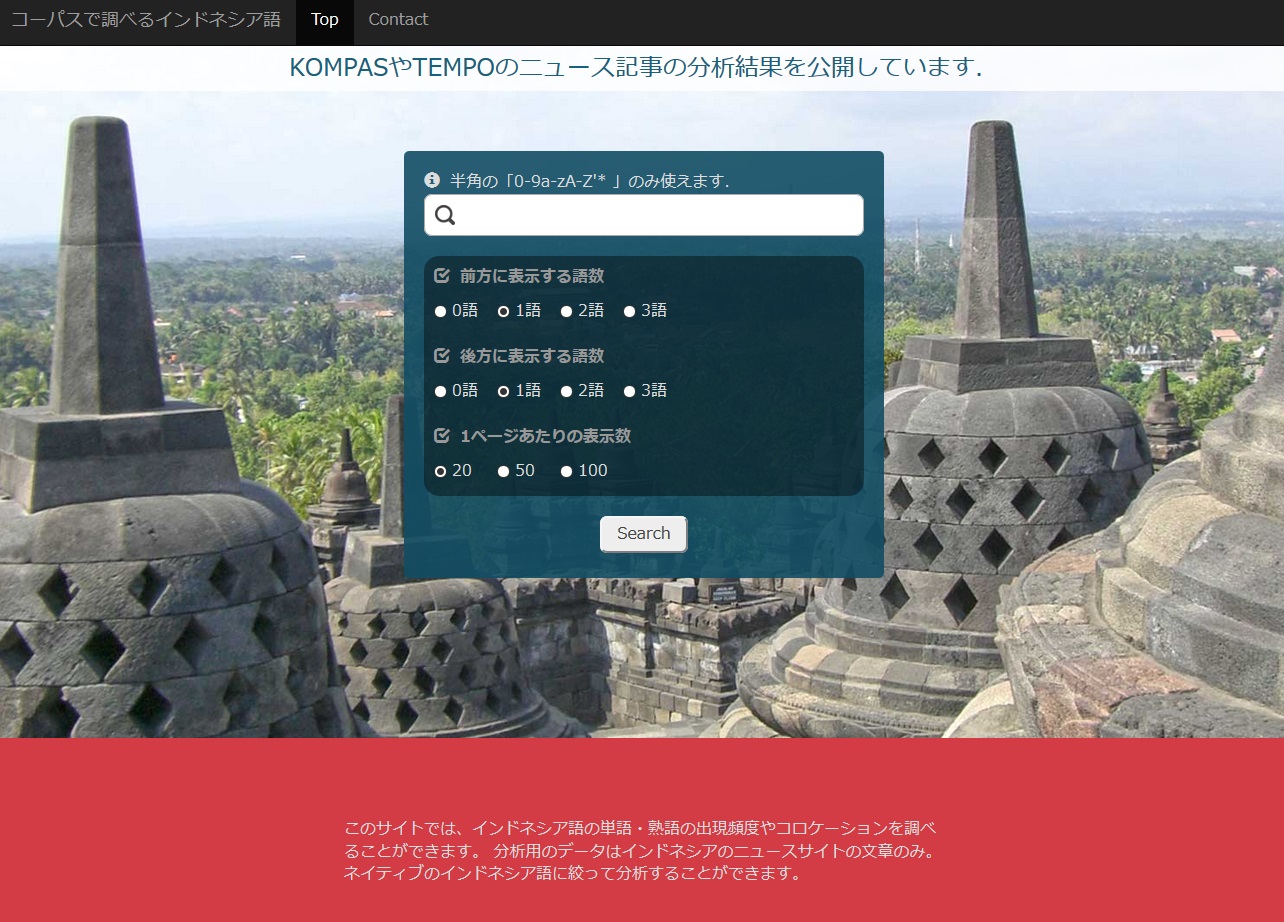Select 2語 under 後方に表示する語数
Image resolution: width=1284 pixels, height=922 pixels.
566,391
